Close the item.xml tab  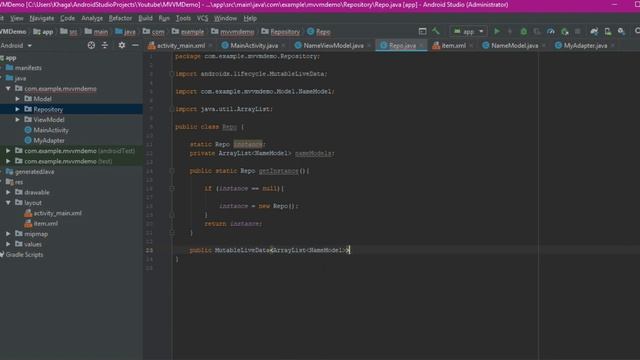471,46
